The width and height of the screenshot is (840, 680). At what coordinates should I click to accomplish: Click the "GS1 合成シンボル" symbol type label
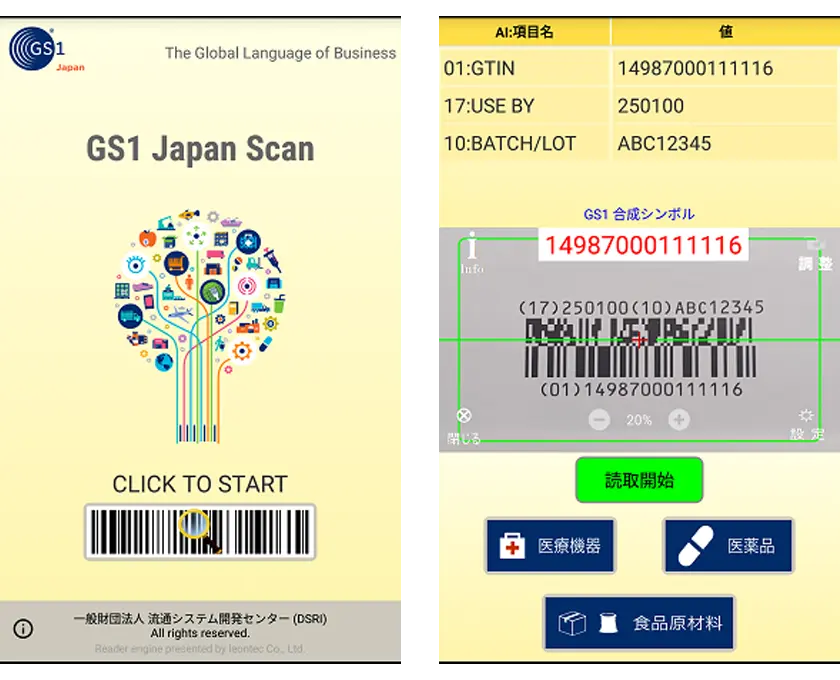click(x=639, y=214)
